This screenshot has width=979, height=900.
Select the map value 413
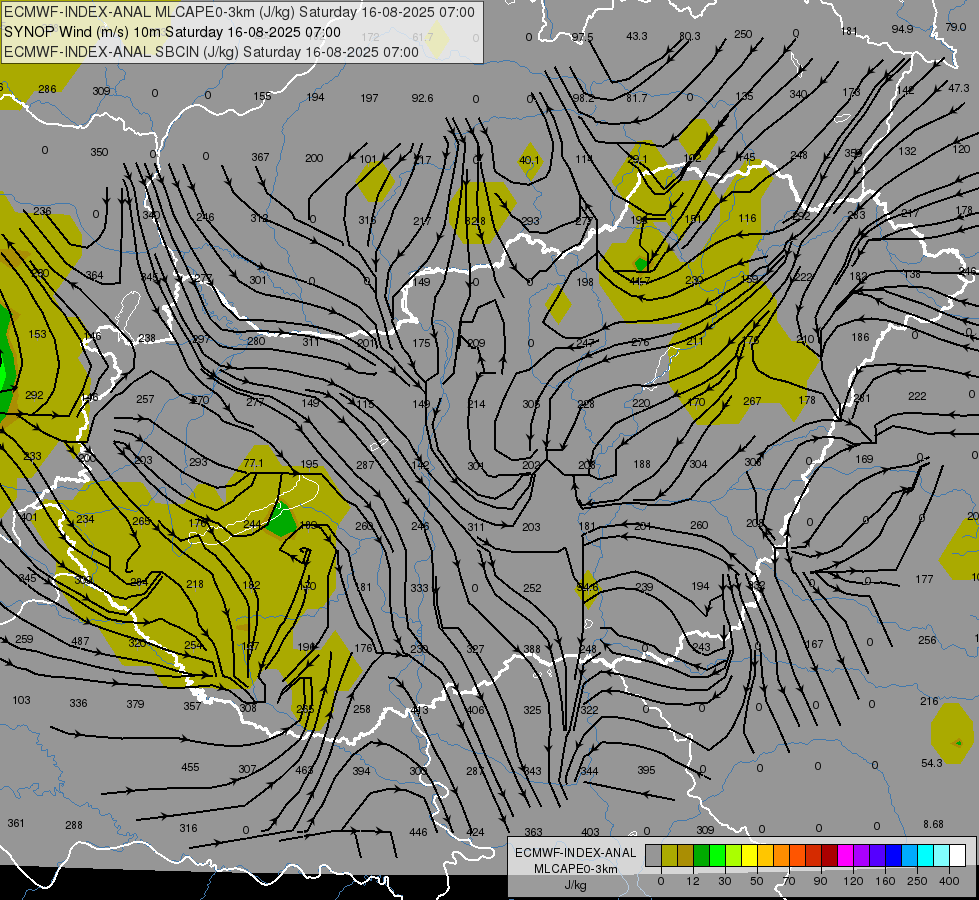[x=420, y=710]
